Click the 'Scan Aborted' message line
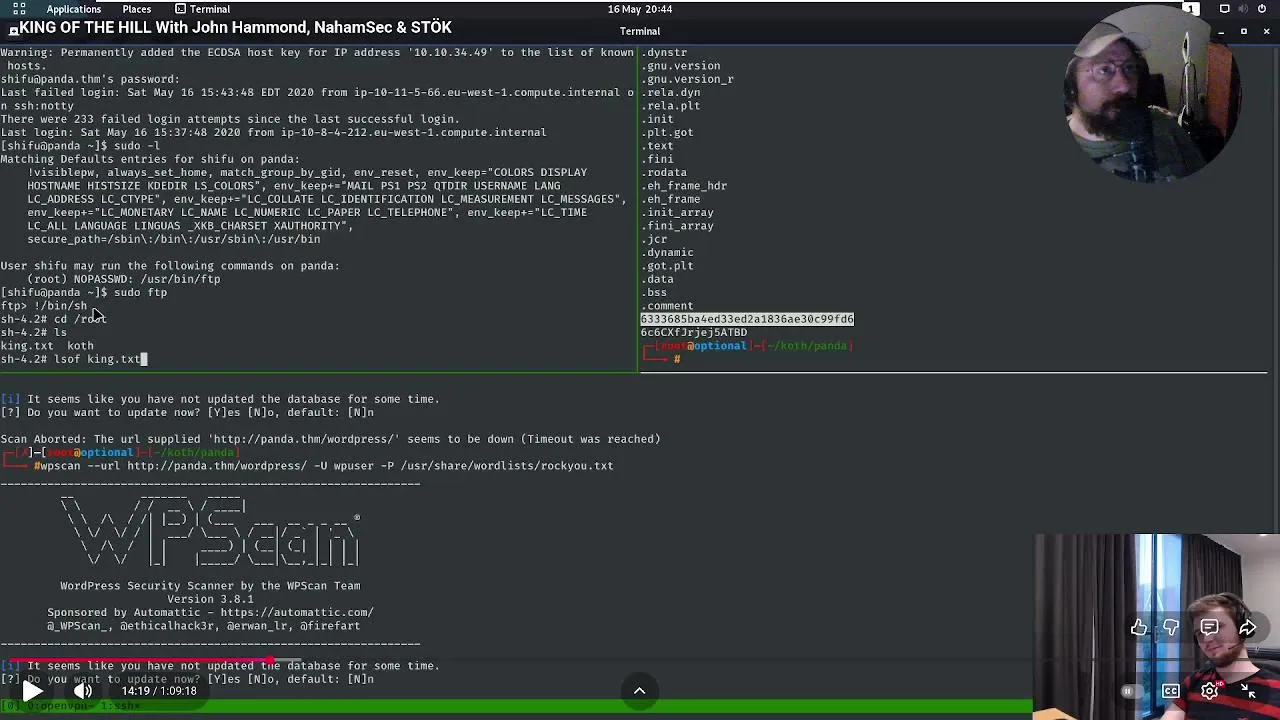This screenshot has width=1280, height=720. coord(330,439)
